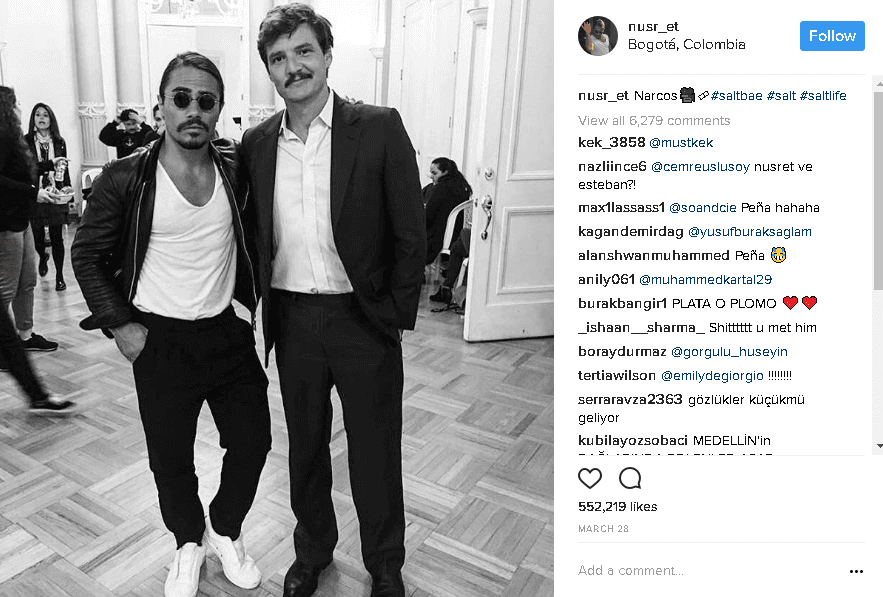Open the #saltbae hashtag
The height and width of the screenshot is (597, 883).
737,96
